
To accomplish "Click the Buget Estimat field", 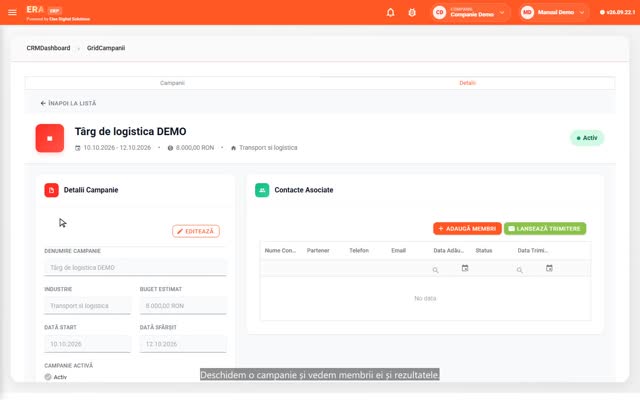I will click(x=183, y=306).
